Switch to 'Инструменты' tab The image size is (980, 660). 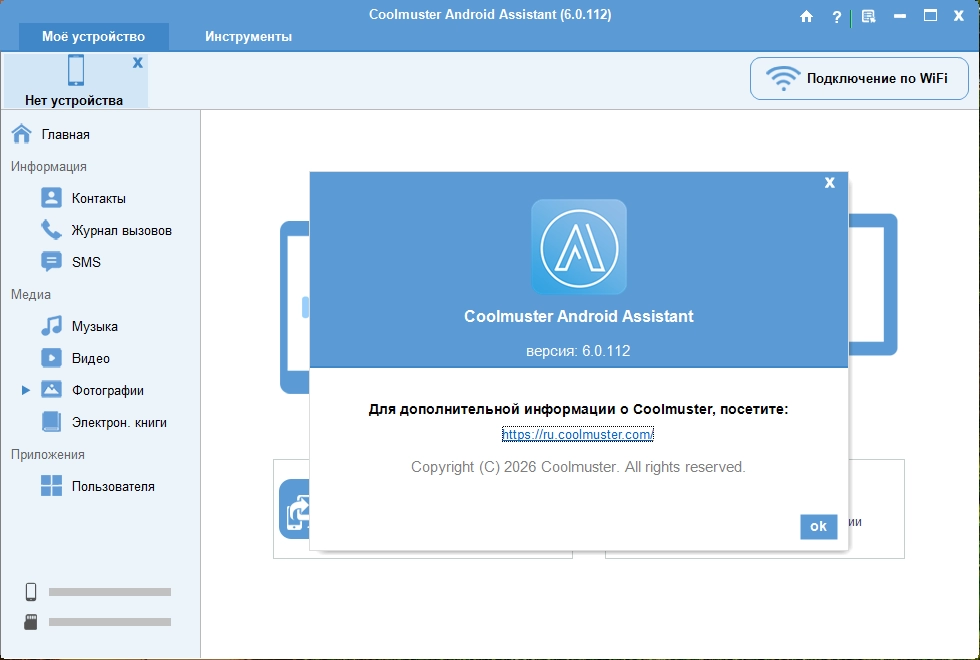click(x=249, y=37)
